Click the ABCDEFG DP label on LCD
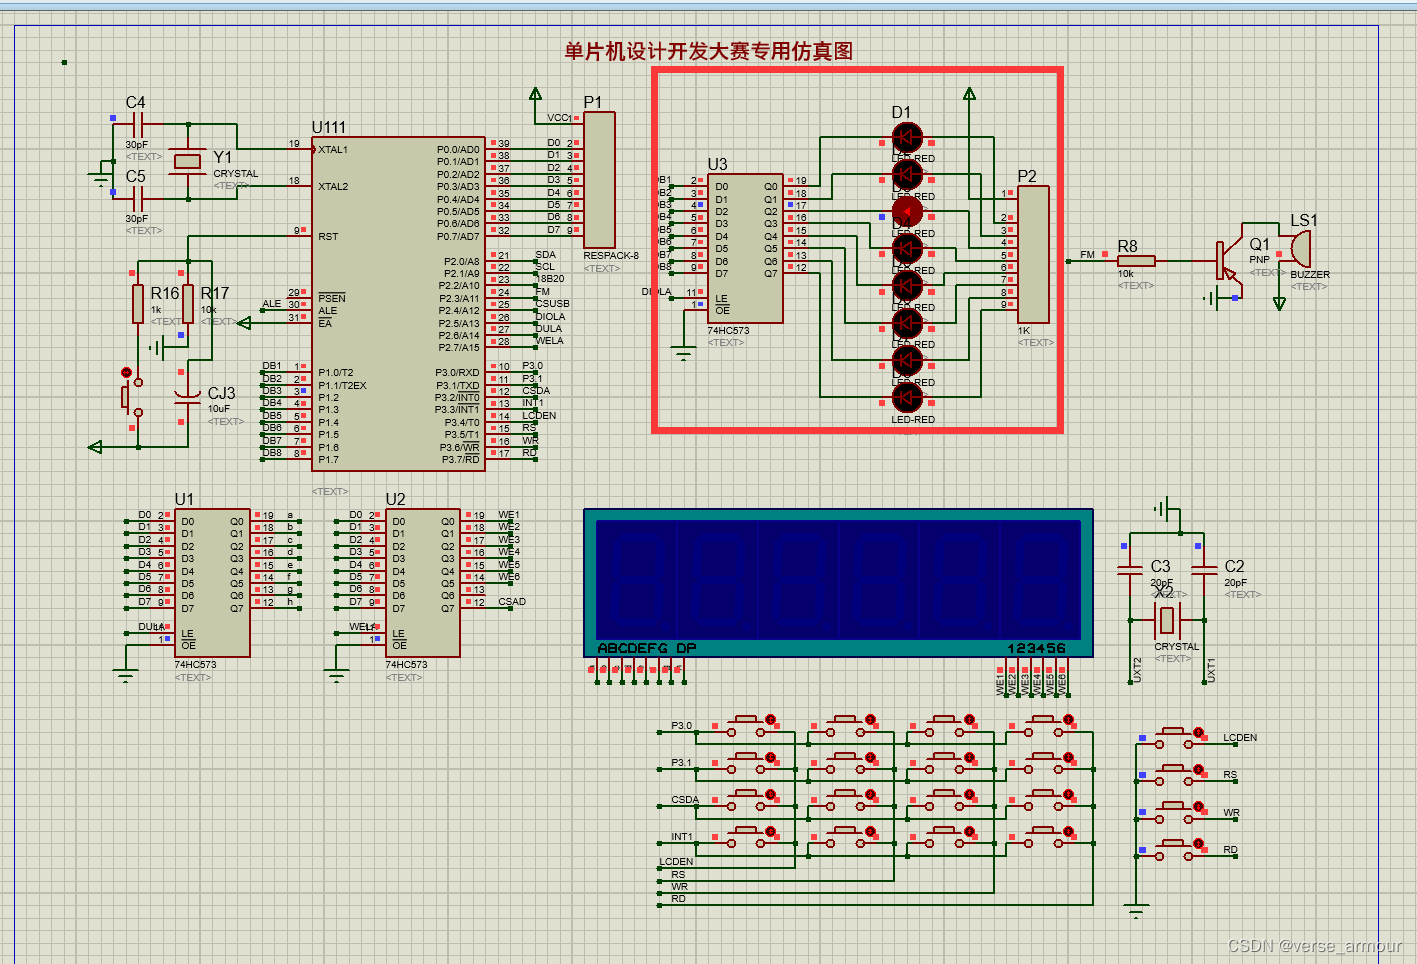The height and width of the screenshot is (964, 1417). [647, 648]
